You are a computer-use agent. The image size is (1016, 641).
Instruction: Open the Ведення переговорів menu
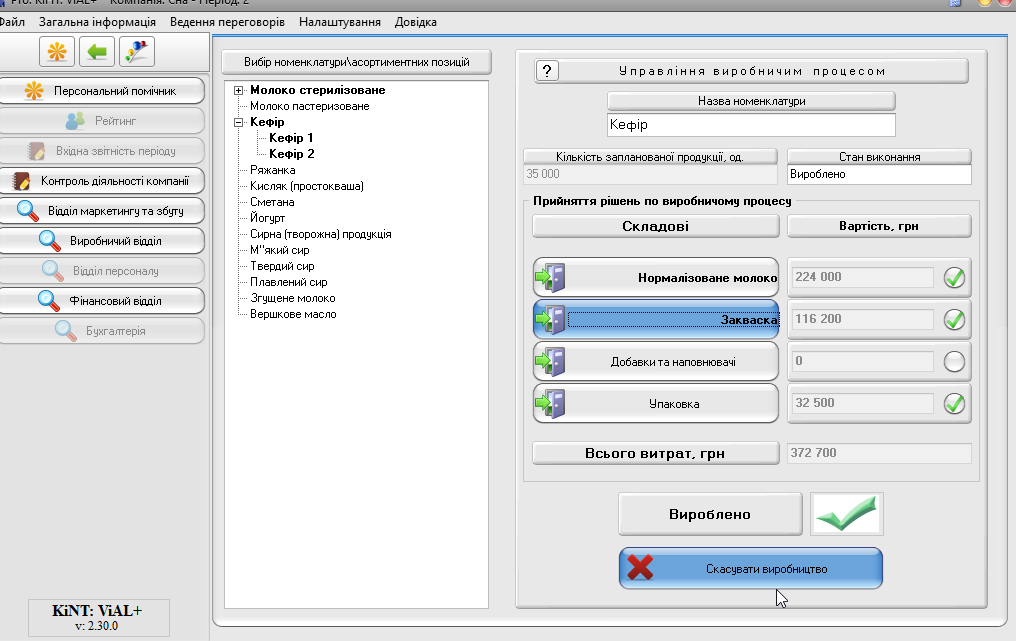(x=227, y=22)
